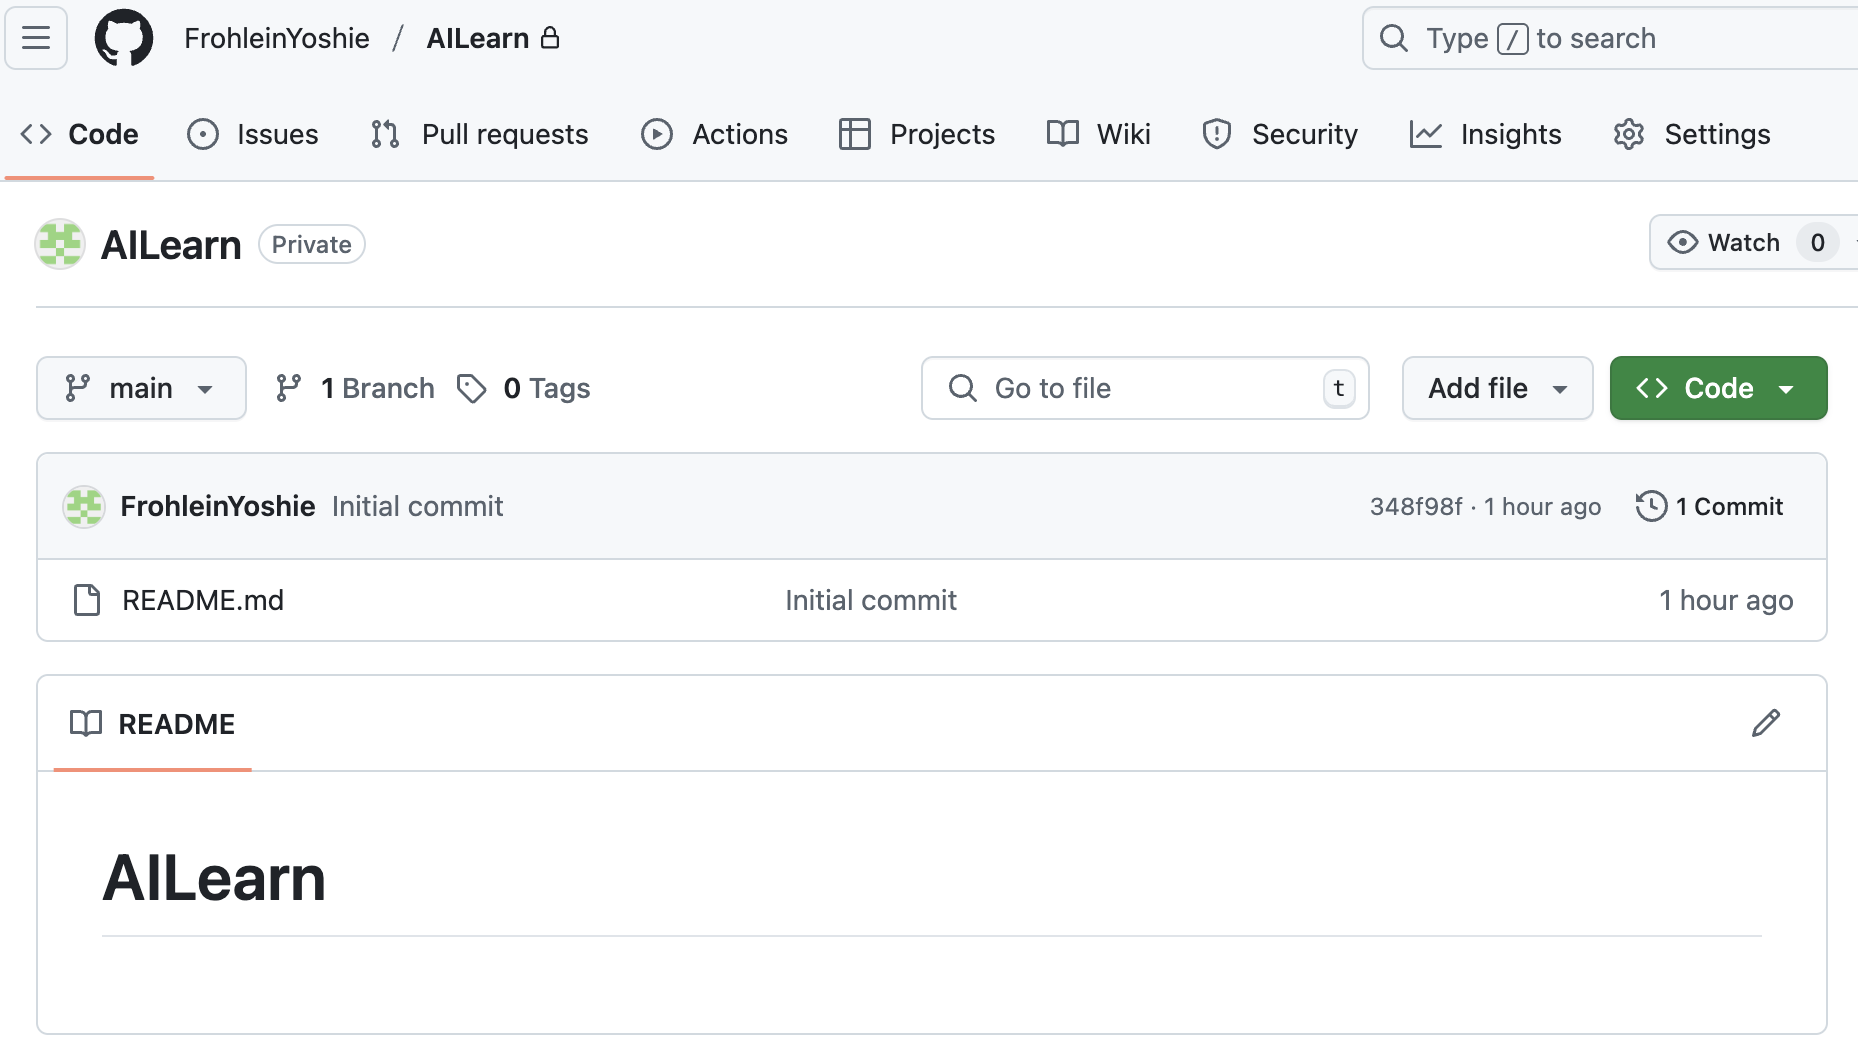Open the Projects tab

(916, 134)
